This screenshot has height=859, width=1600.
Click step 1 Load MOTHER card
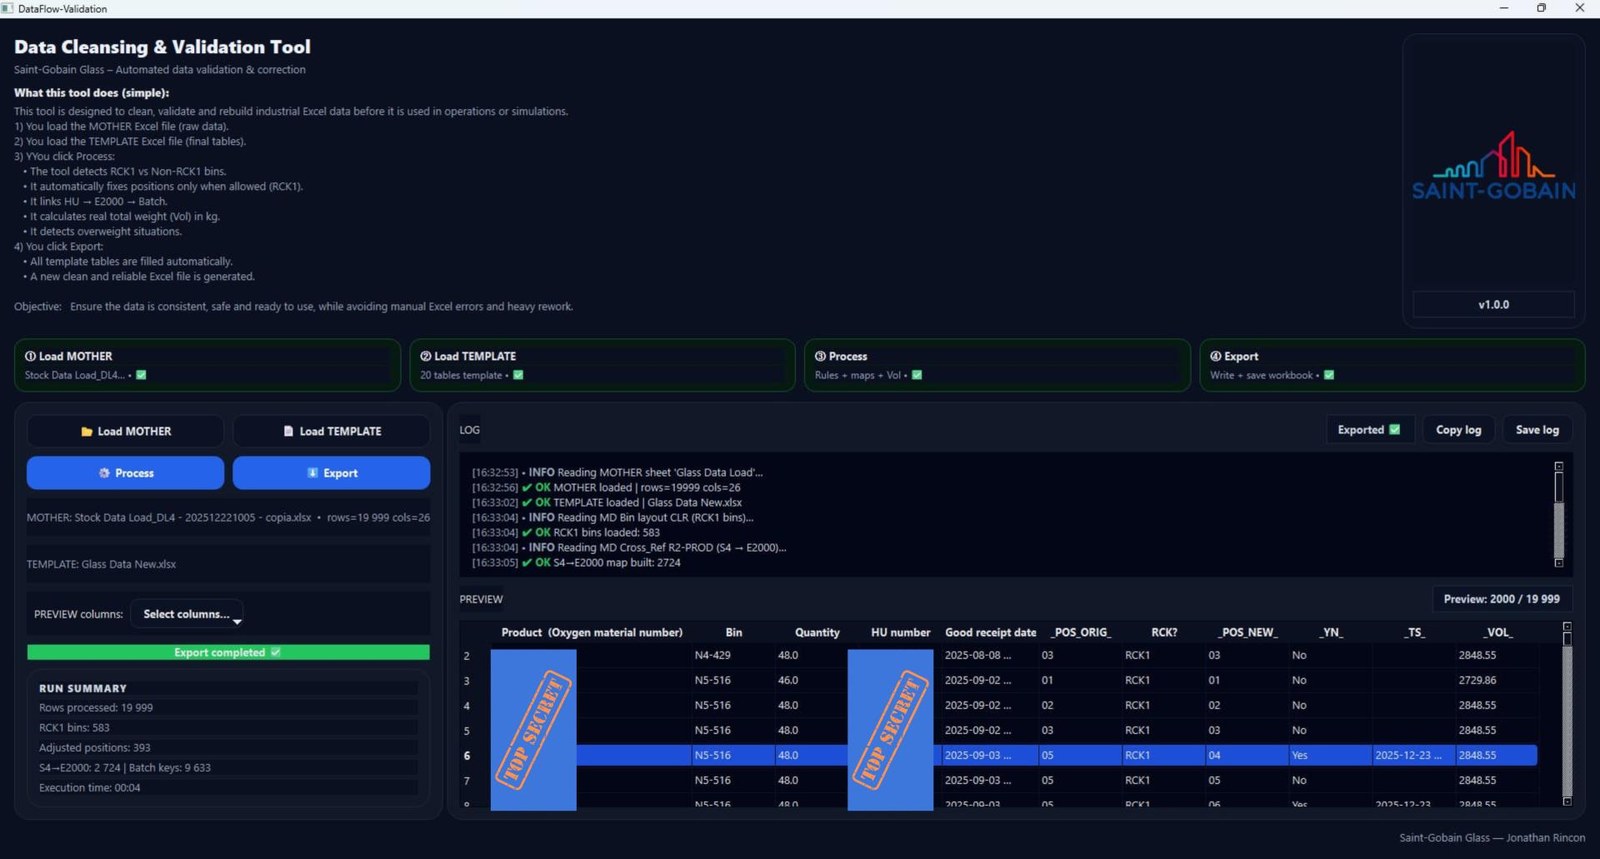(x=207, y=365)
